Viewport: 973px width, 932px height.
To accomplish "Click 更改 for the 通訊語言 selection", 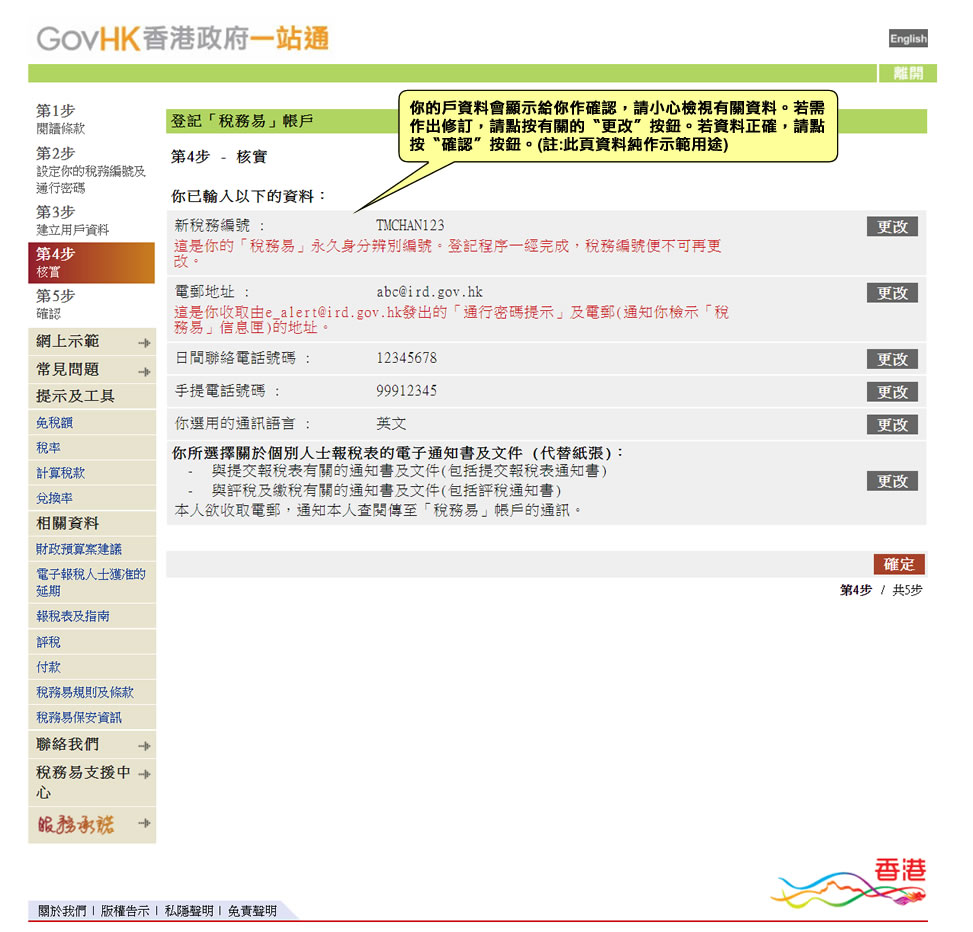I will point(891,424).
